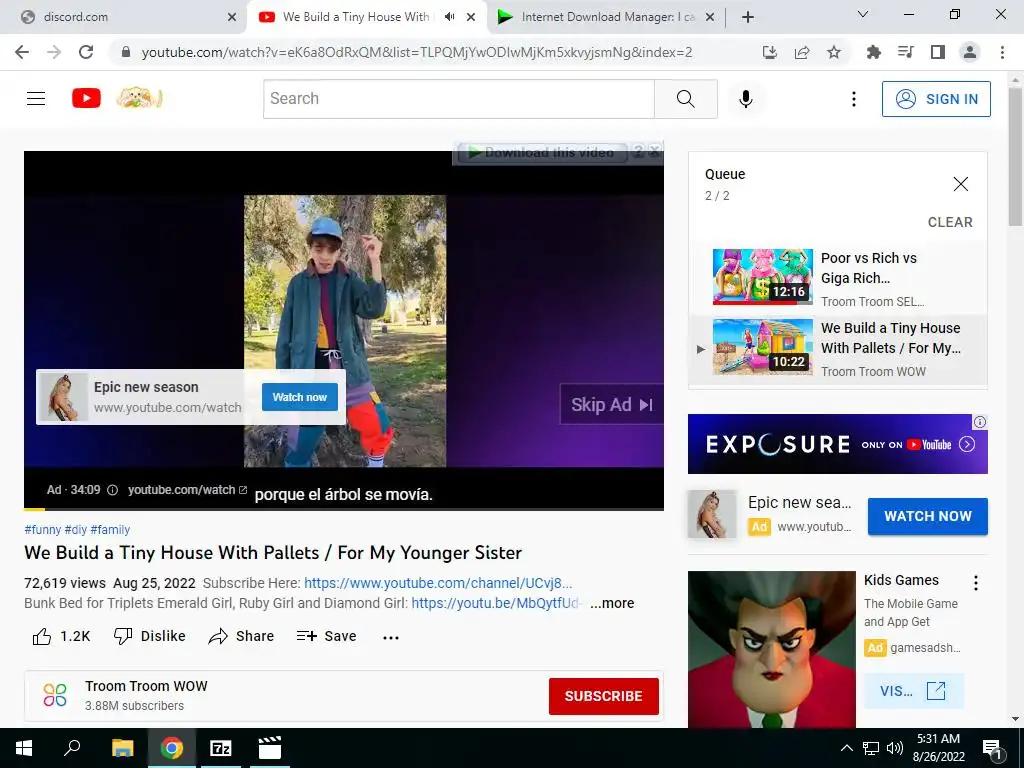Open the youtube.com/watch ad link in player
This screenshot has width=1024, height=768.
[x=187, y=490]
